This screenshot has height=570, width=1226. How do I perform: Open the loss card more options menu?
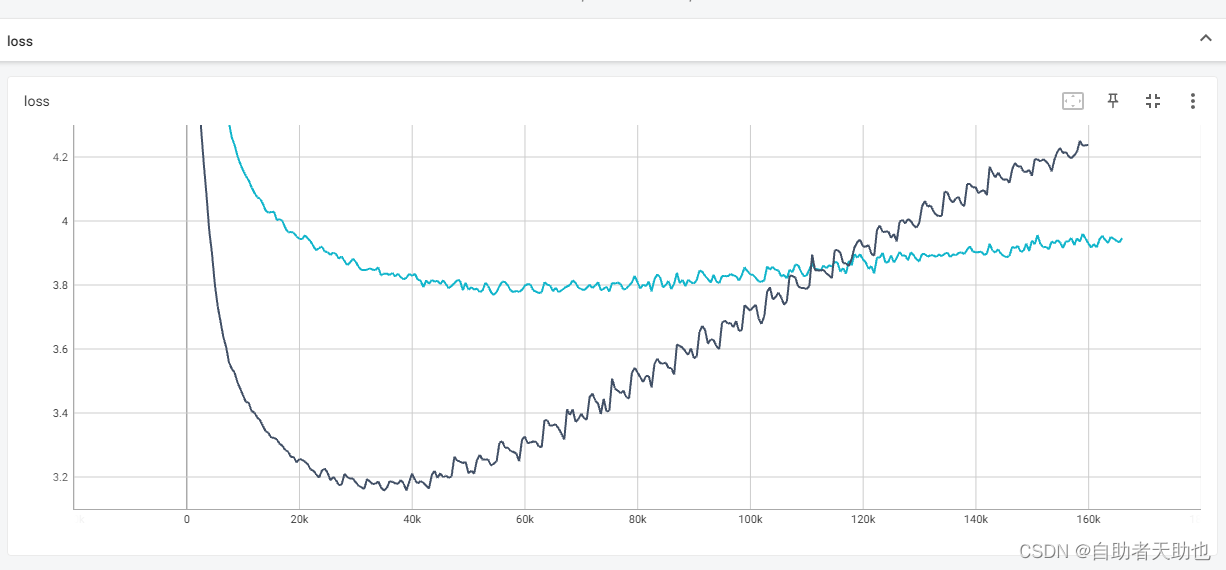click(1192, 101)
